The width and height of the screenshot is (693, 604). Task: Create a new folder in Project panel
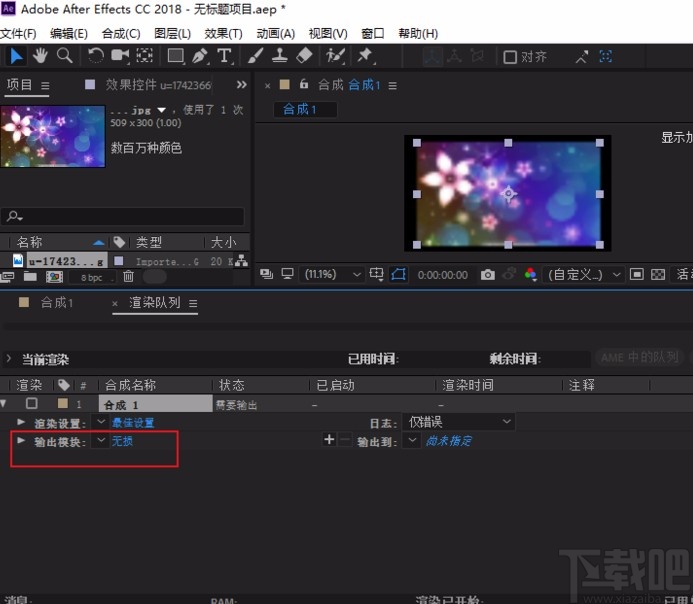(30, 277)
